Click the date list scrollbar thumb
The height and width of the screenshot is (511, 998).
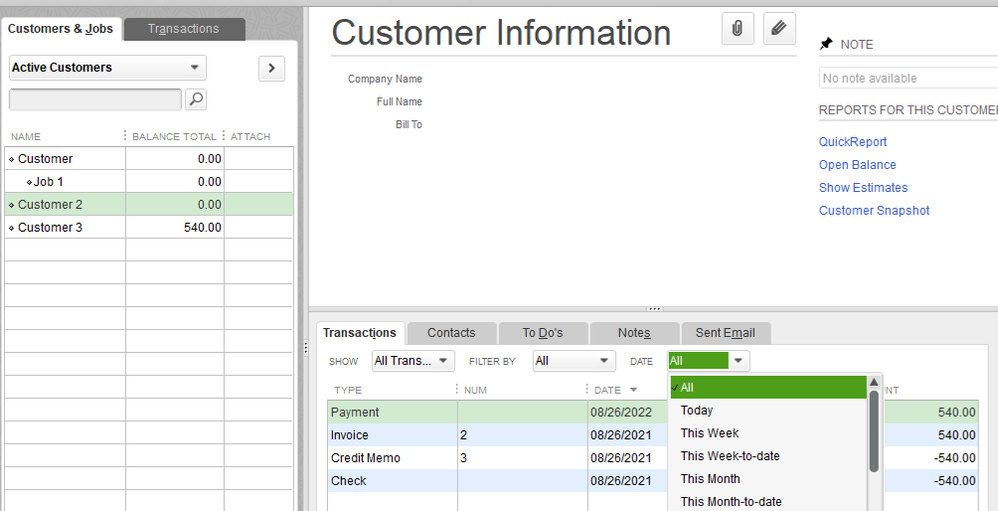[874, 431]
